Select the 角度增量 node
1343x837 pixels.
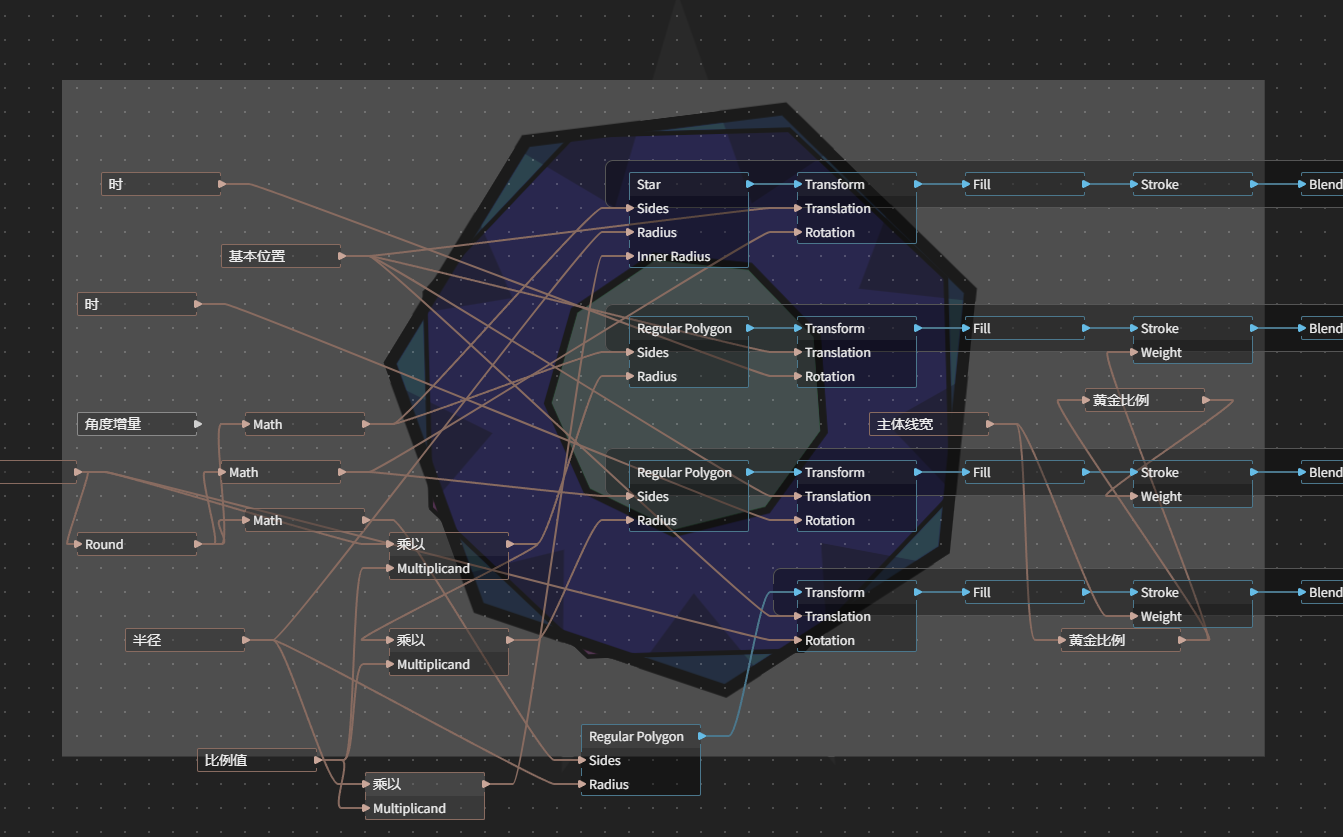click(x=137, y=424)
